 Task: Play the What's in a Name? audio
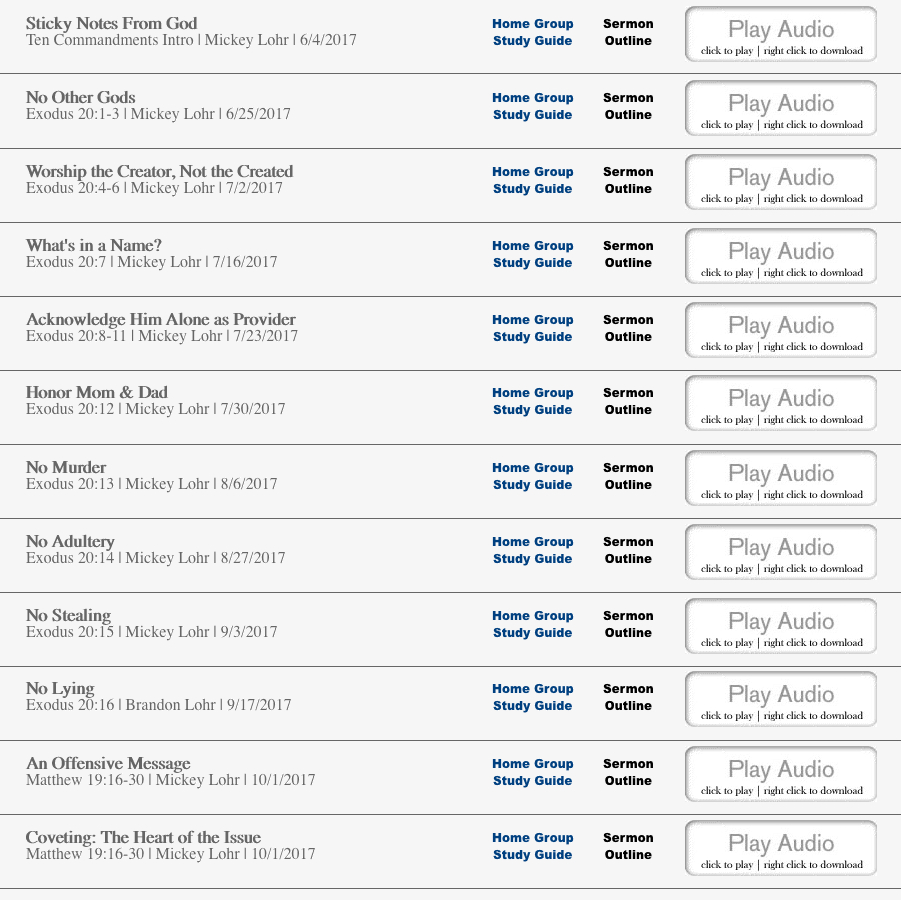point(781,257)
